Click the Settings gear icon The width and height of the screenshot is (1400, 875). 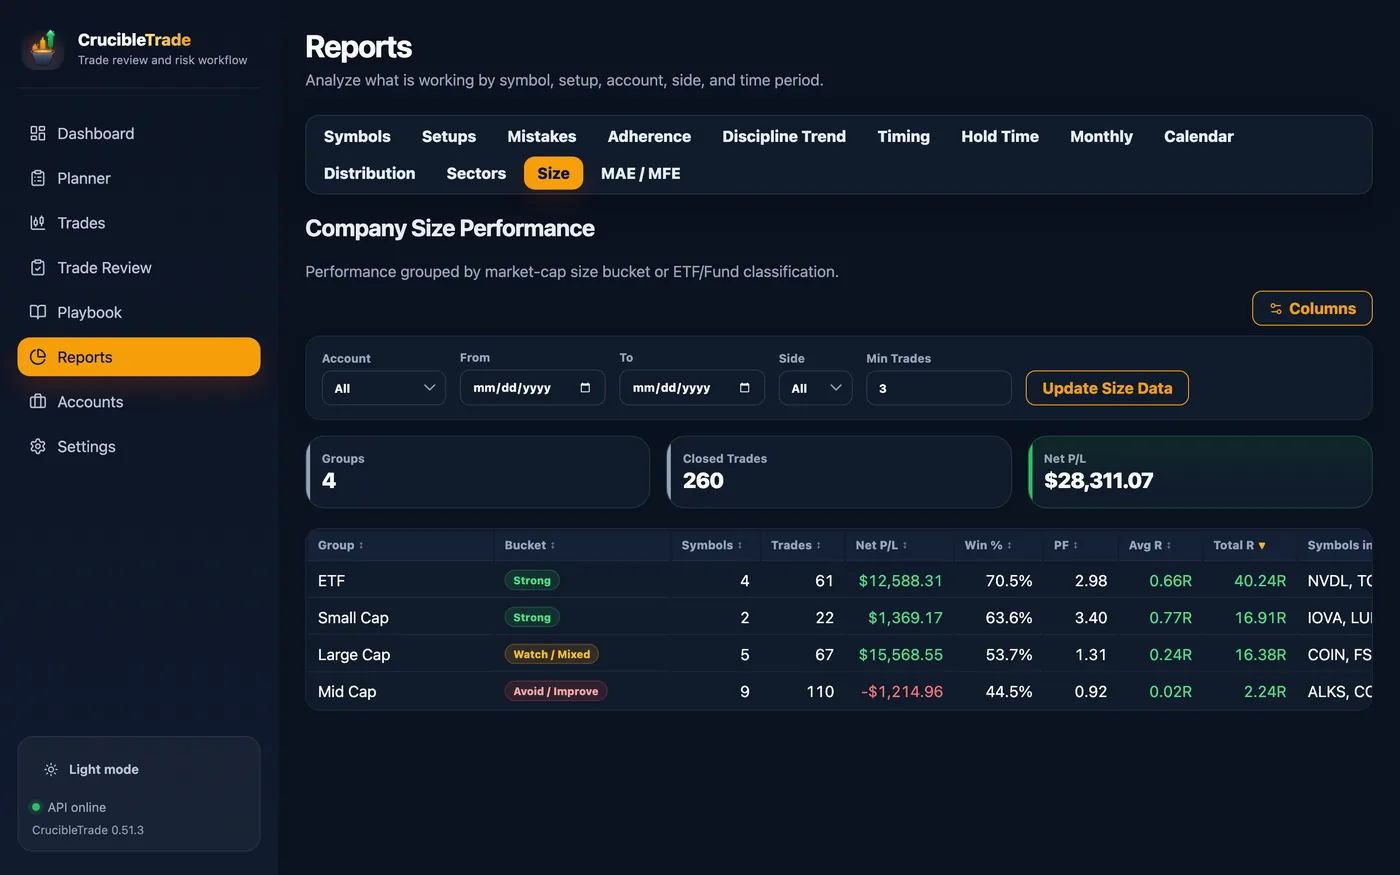(x=38, y=446)
